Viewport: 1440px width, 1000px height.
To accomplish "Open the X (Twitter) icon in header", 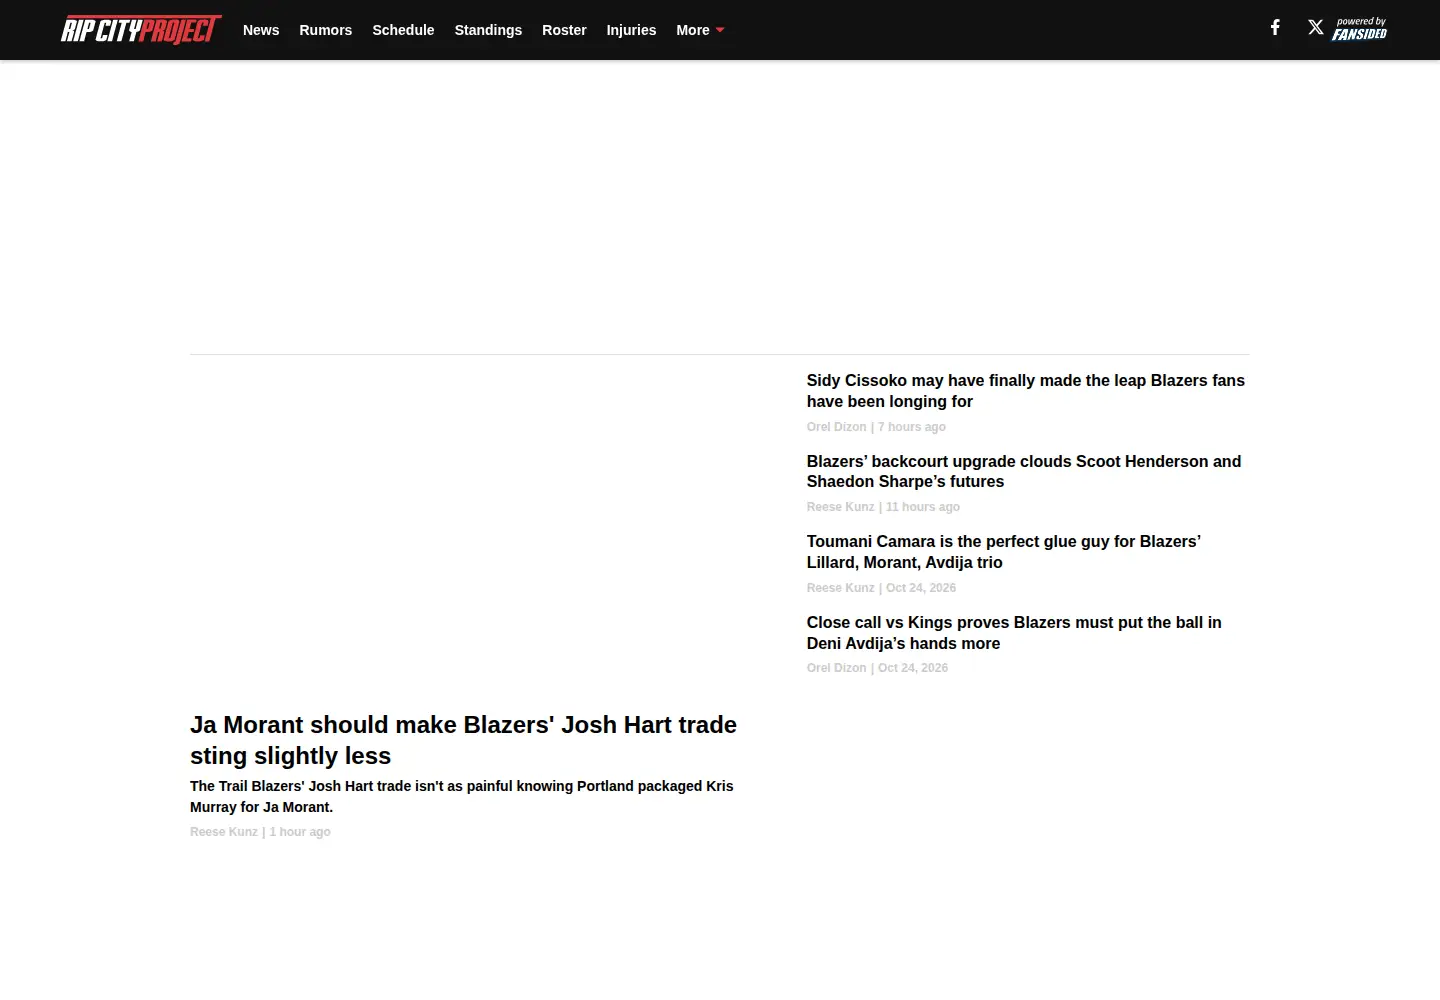I will (x=1316, y=28).
